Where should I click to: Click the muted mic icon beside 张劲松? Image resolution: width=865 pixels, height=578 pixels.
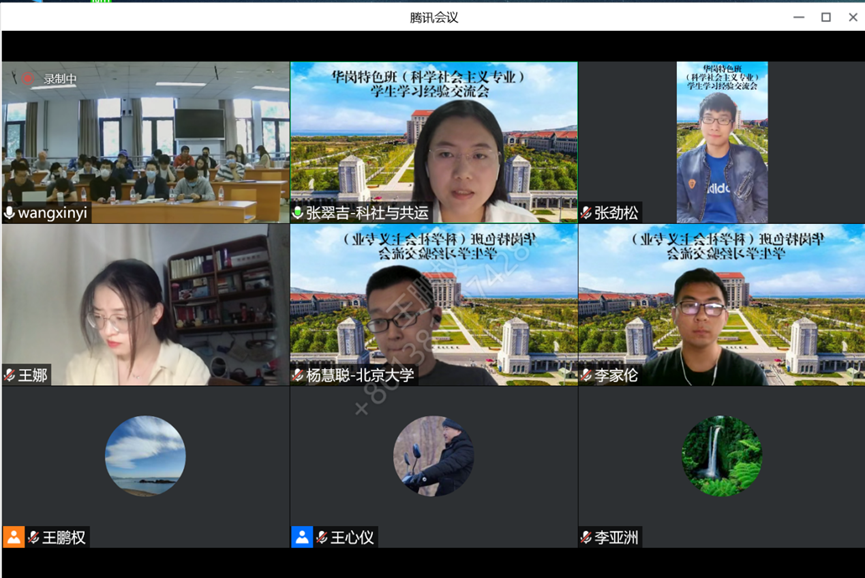[x=586, y=213]
